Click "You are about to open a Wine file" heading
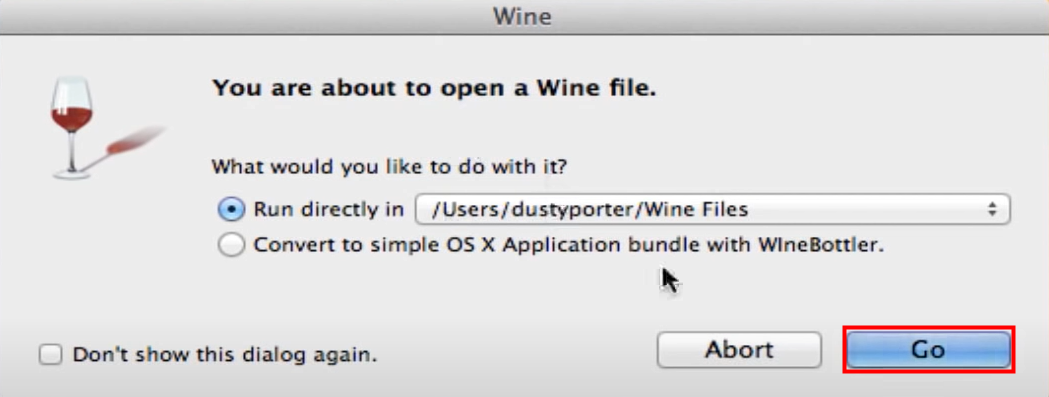This screenshot has width=1049, height=397. coord(434,88)
